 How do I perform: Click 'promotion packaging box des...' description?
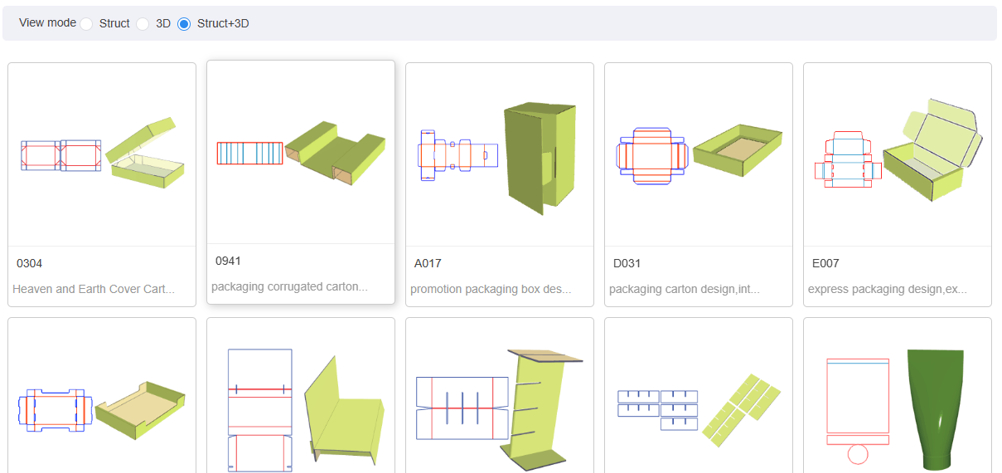(x=491, y=289)
